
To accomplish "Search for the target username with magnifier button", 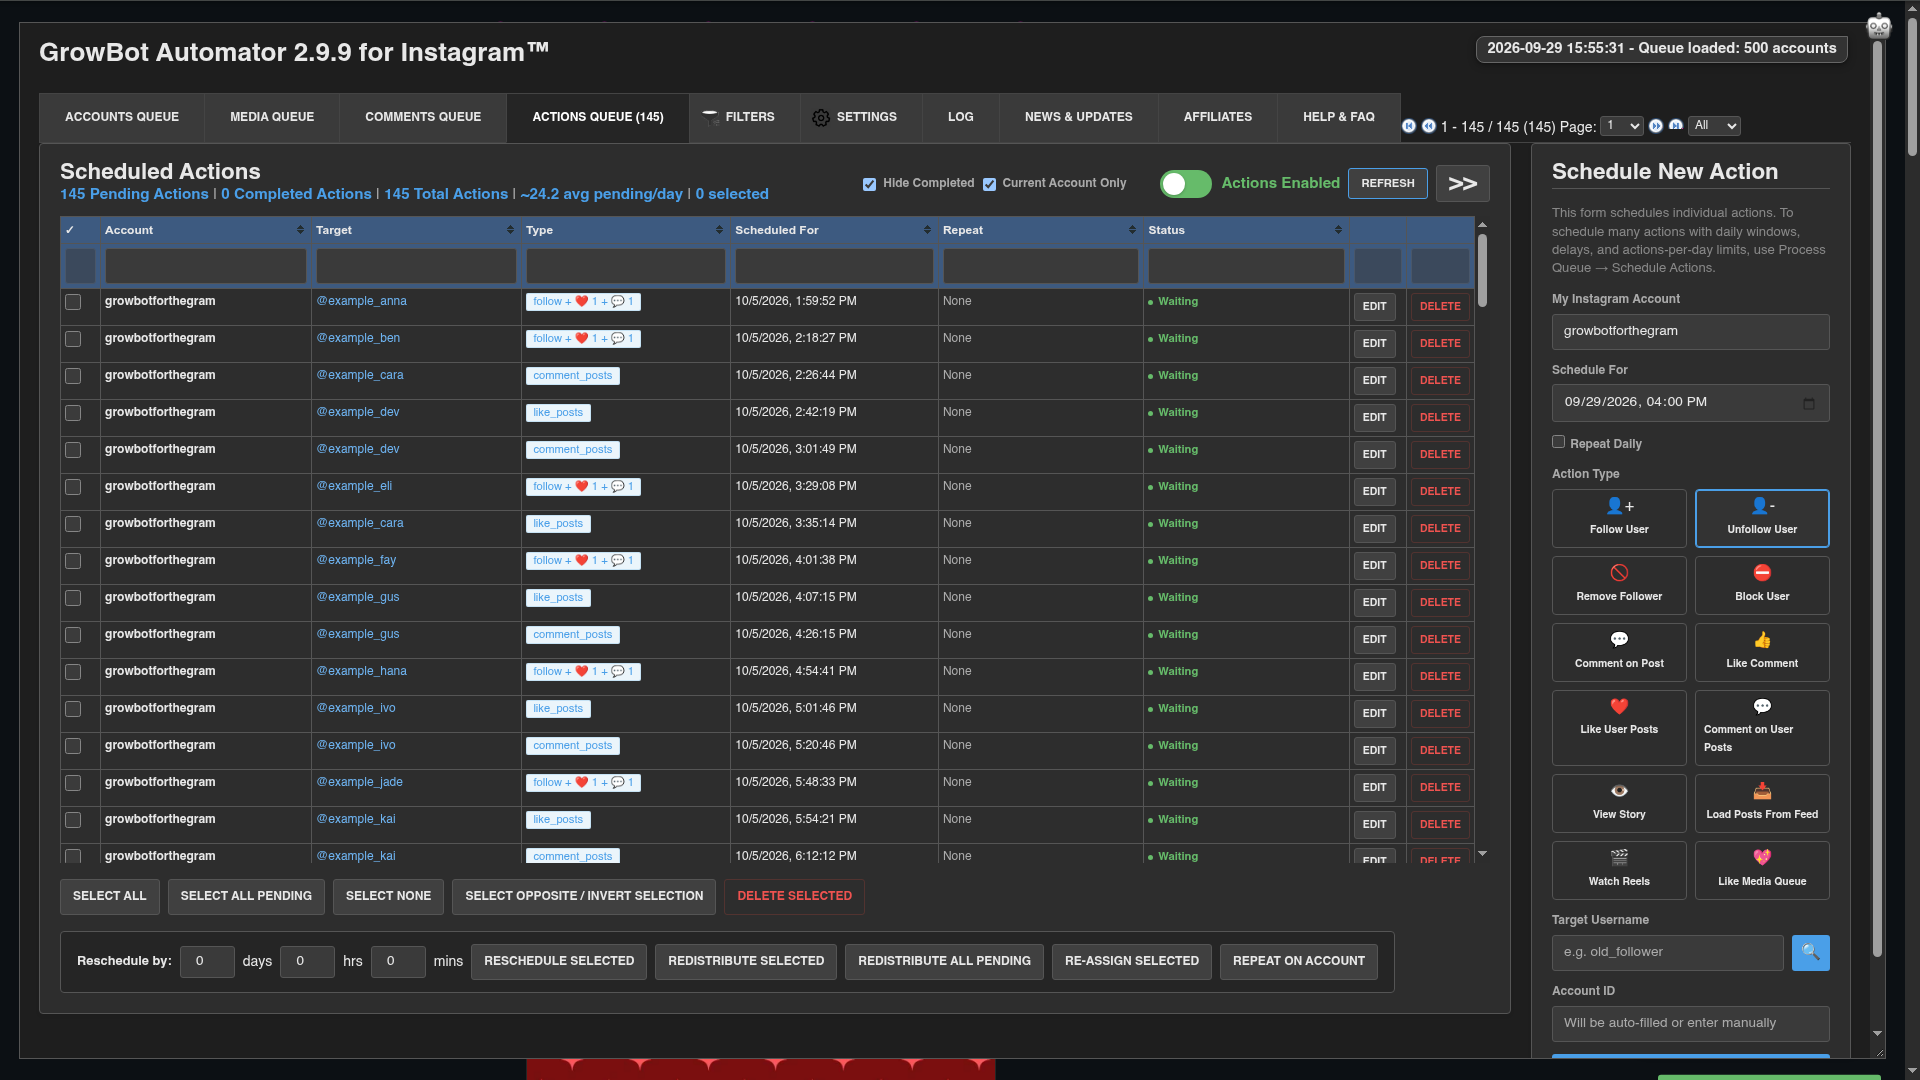I will click(1810, 953).
